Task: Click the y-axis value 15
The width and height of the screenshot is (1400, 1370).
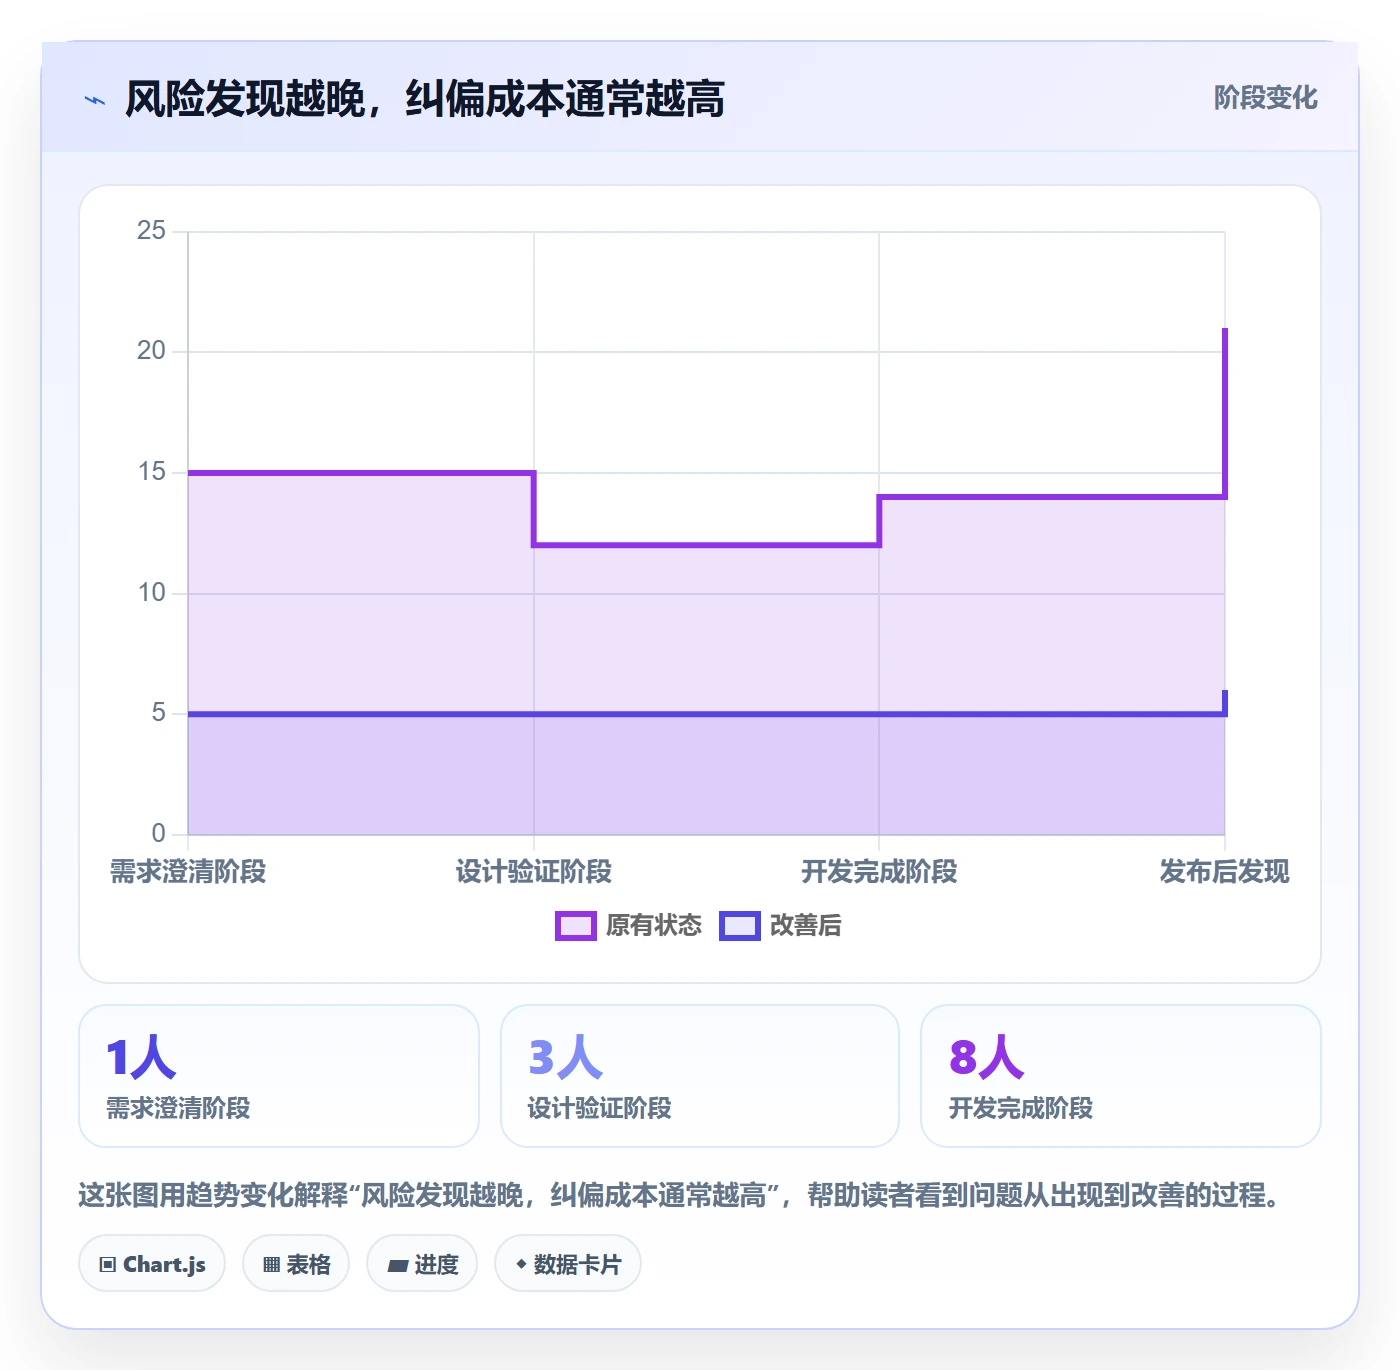Action: click(x=151, y=472)
